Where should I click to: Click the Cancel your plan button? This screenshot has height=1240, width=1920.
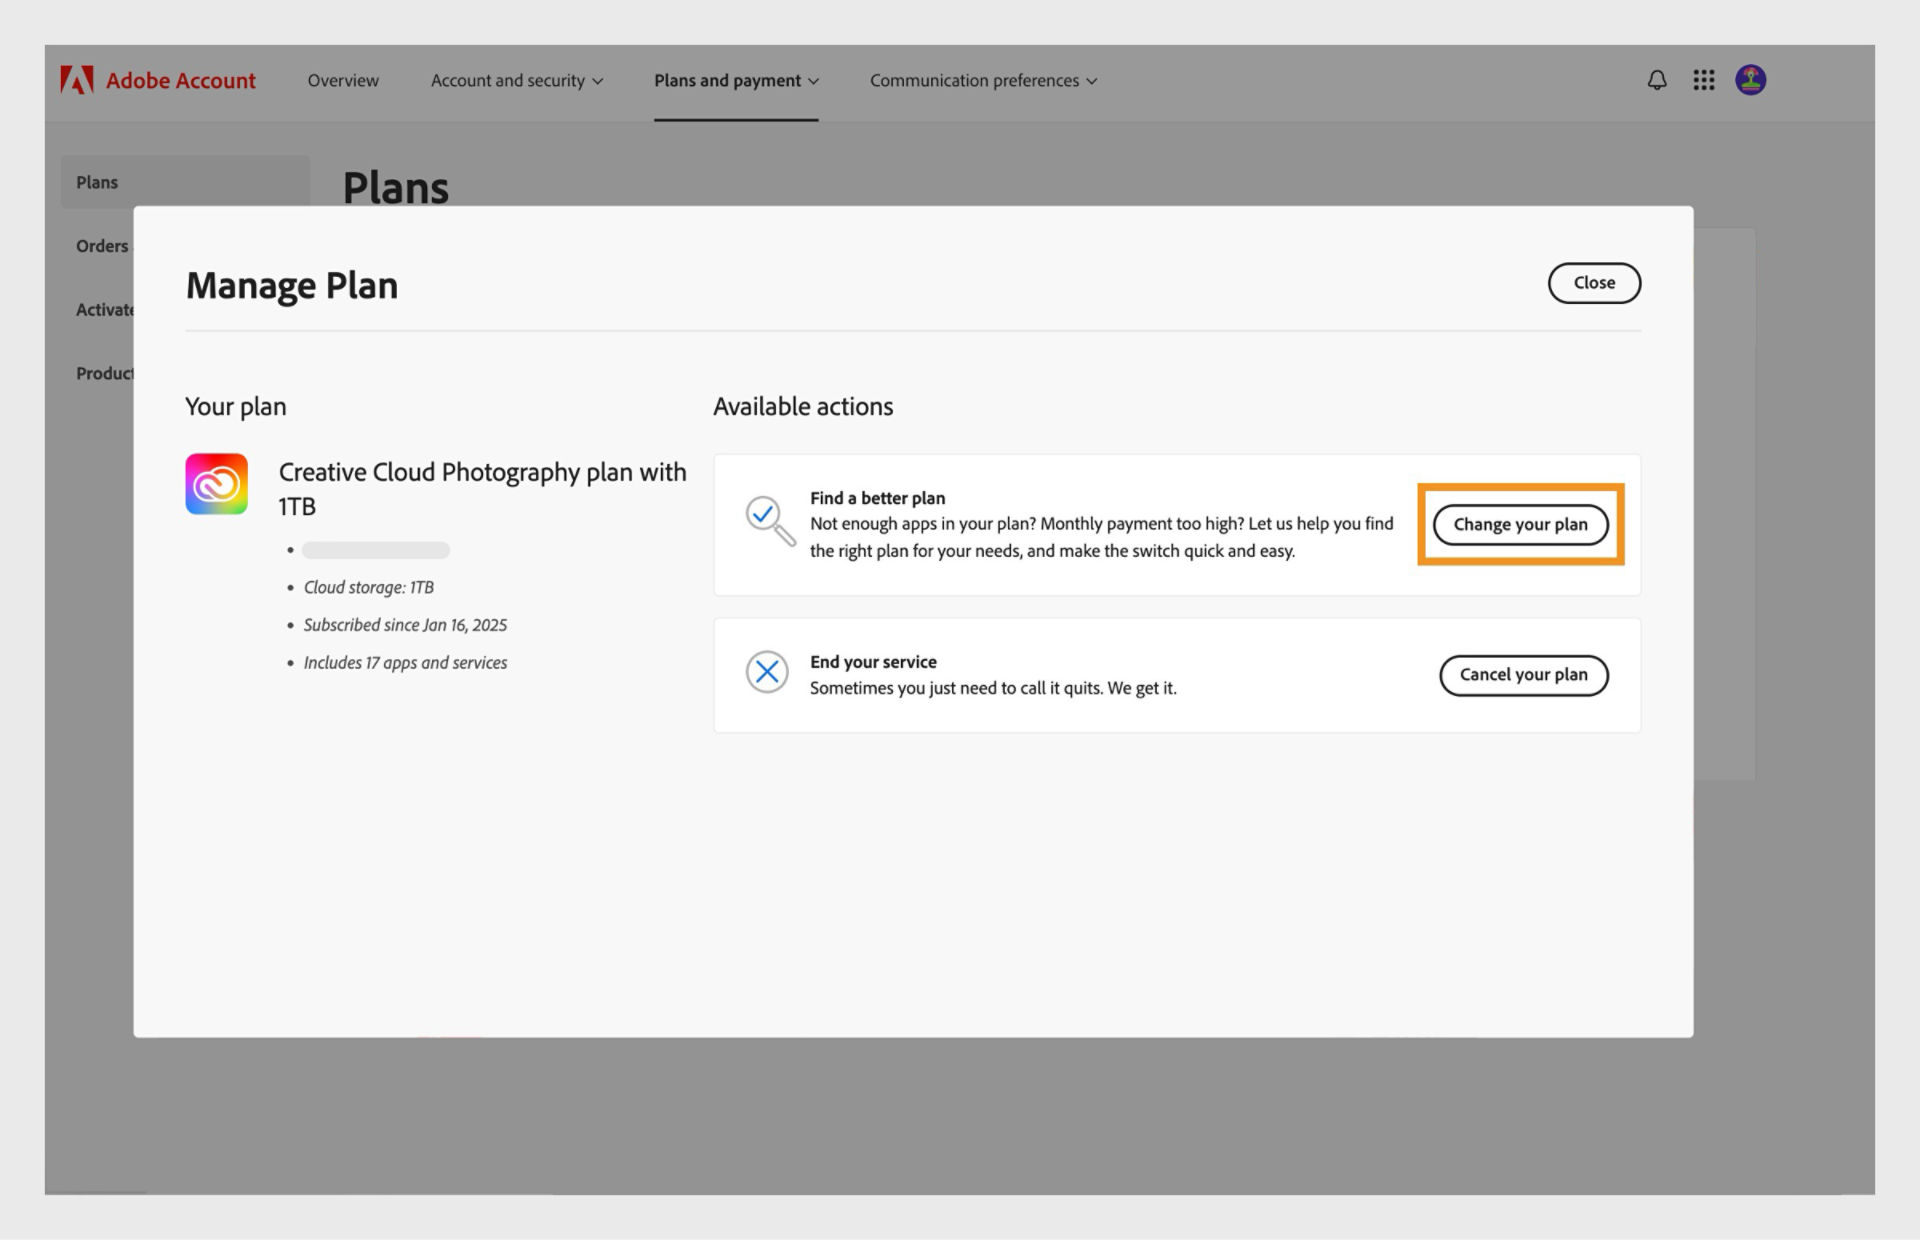[1523, 675]
